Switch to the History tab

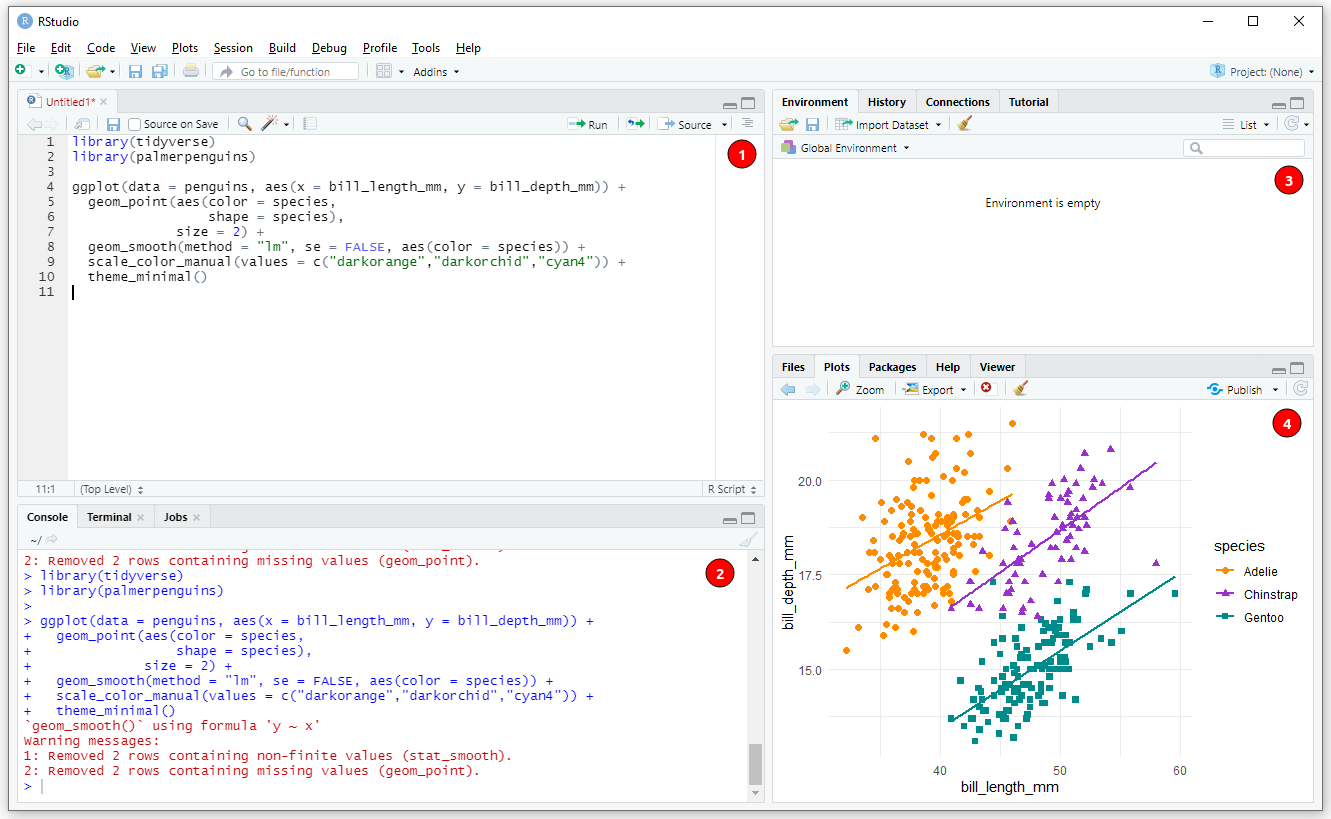[x=886, y=102]
